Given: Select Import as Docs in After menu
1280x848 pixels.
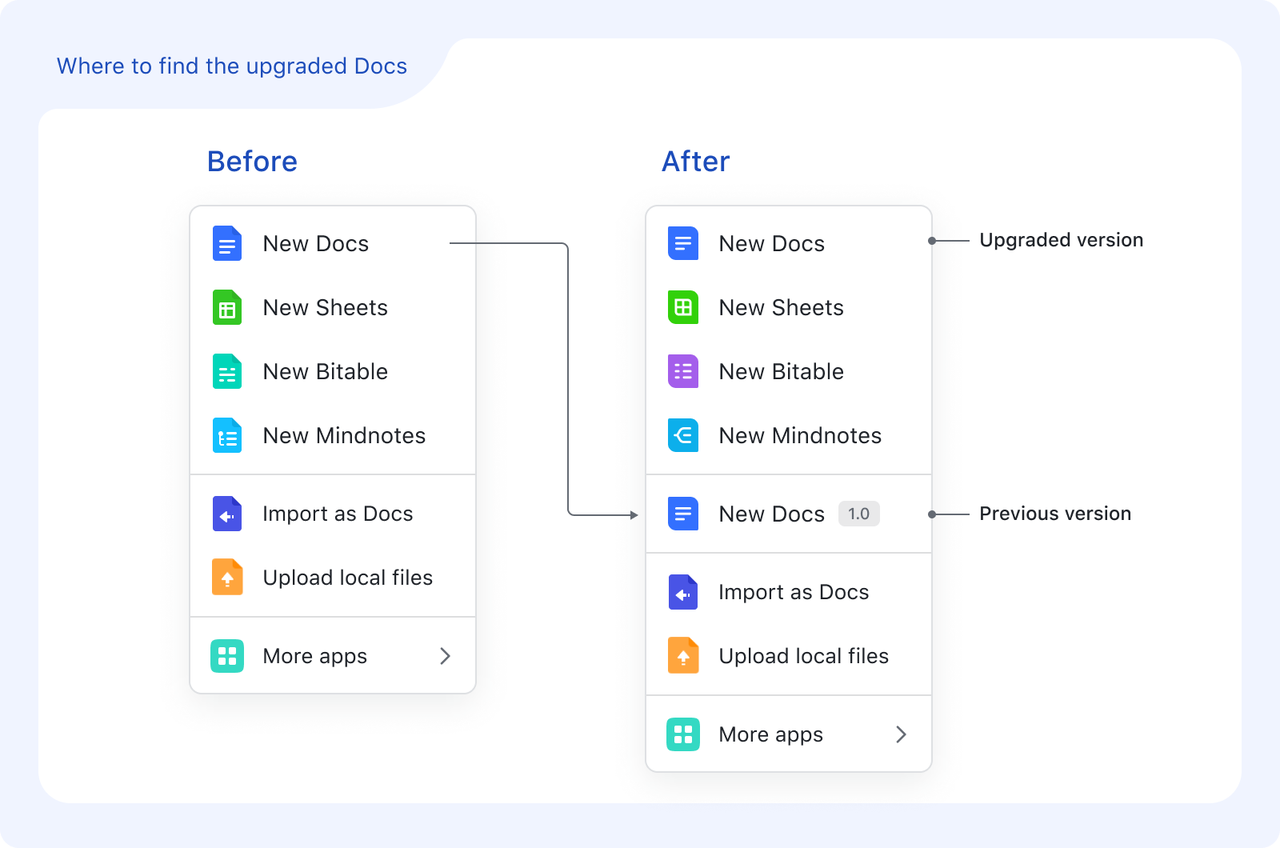Looking at the screenshot, I should pos(793,592).
